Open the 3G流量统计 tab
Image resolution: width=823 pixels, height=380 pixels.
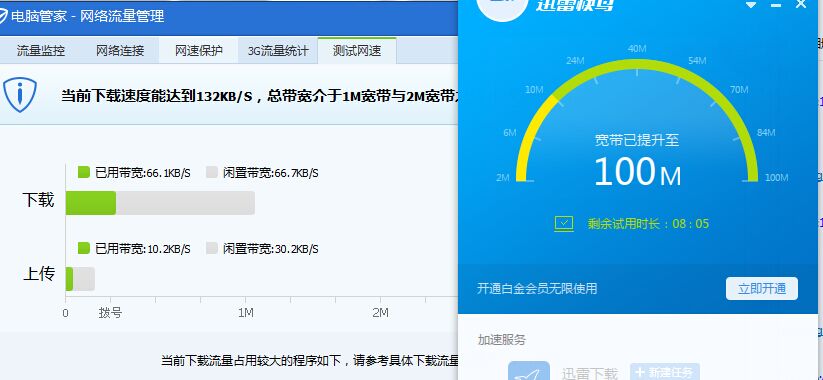point(278,51)
